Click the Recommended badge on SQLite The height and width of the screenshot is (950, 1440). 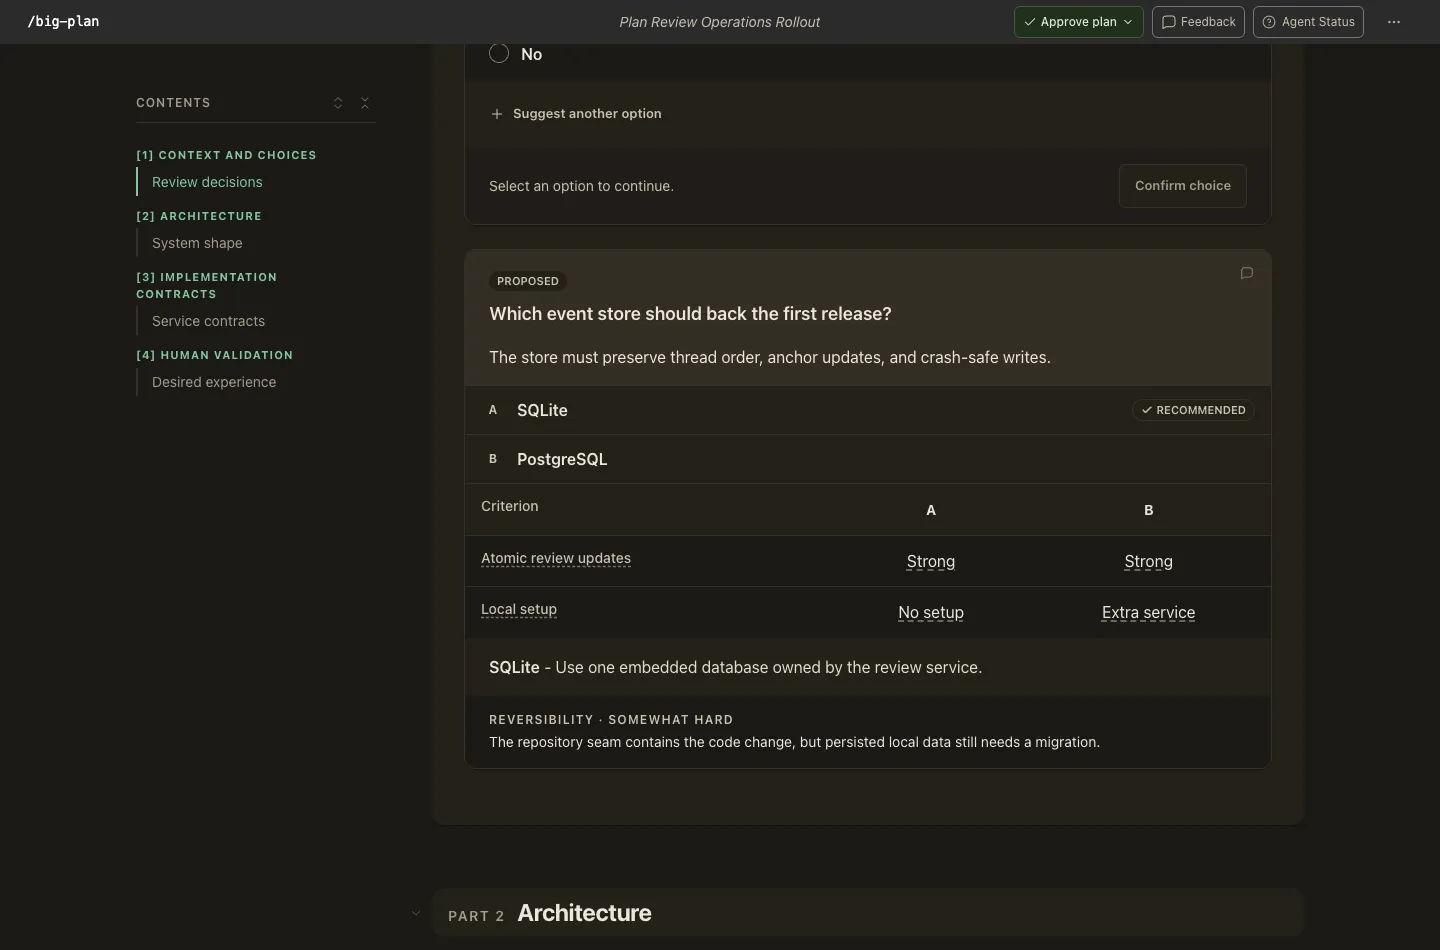coord(1193,410)
